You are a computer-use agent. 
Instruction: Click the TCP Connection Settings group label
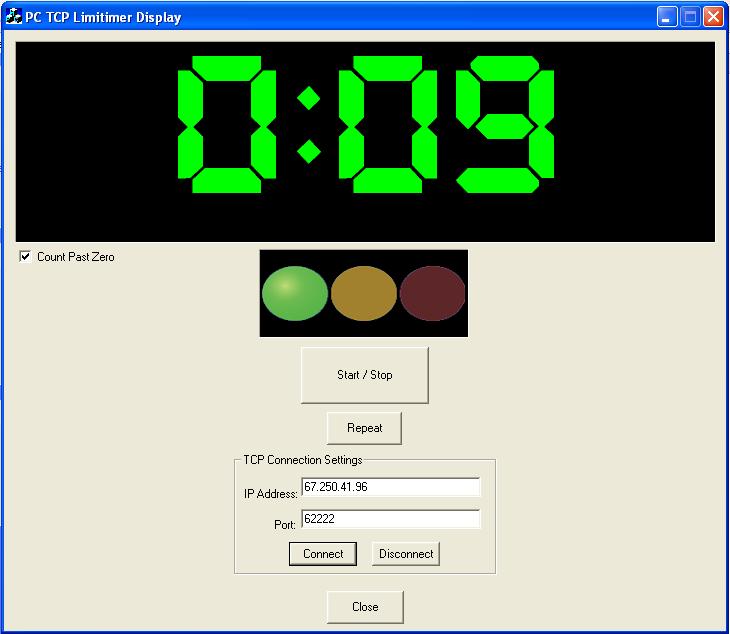[303, 460]
